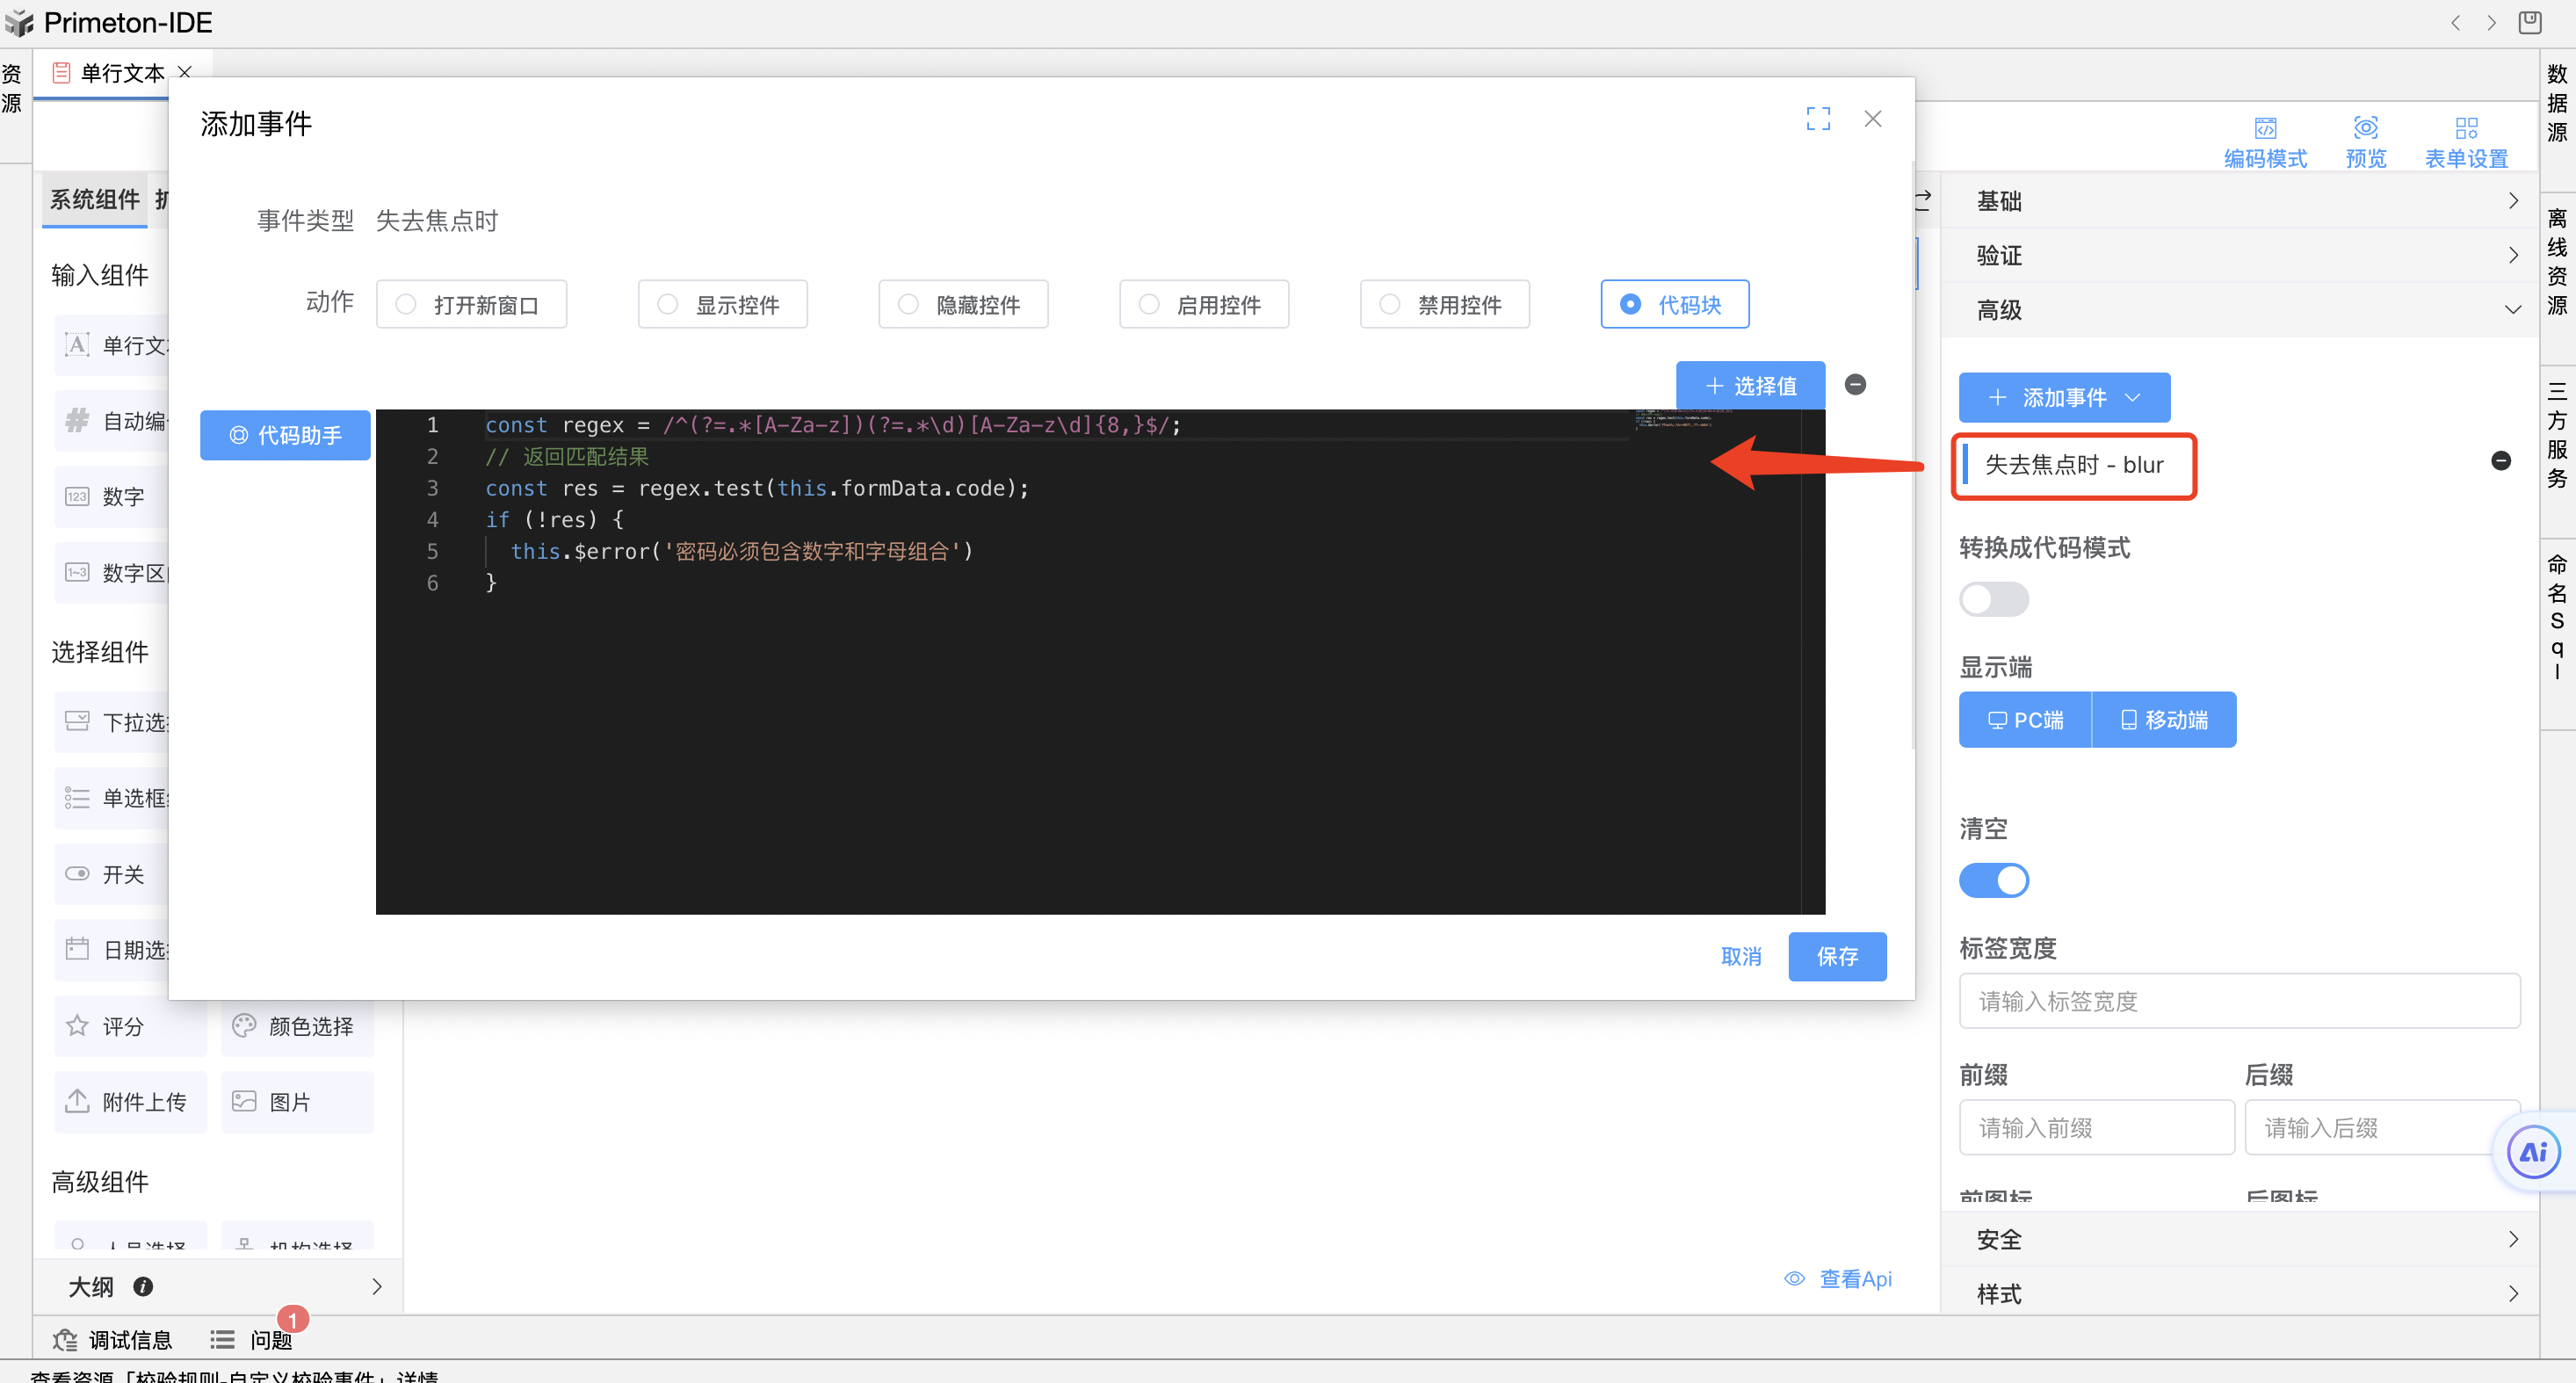Open 表单设置 form settings icon
The height and width of the screenshot is (1383, 2576).
click(x=2465, y=129)
